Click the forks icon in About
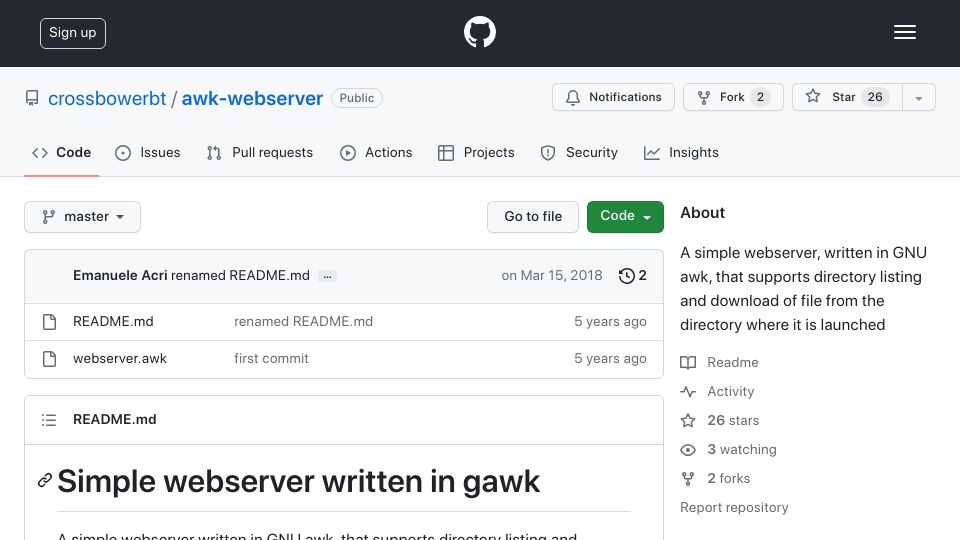Screen dimensions: 960x540 tap(688, 479)
